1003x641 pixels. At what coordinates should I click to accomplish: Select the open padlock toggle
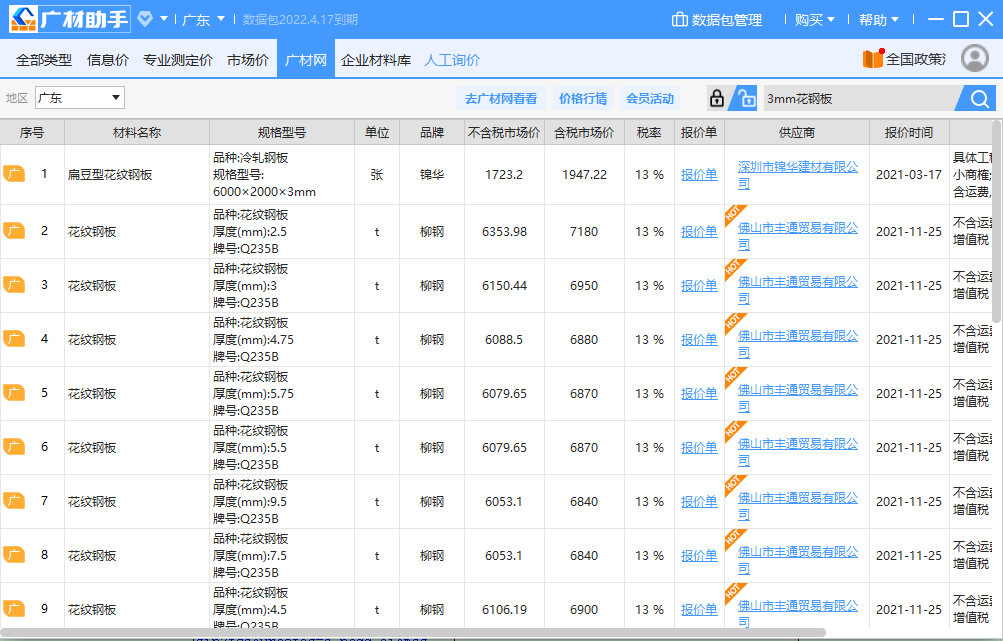[x=745, y=99]
